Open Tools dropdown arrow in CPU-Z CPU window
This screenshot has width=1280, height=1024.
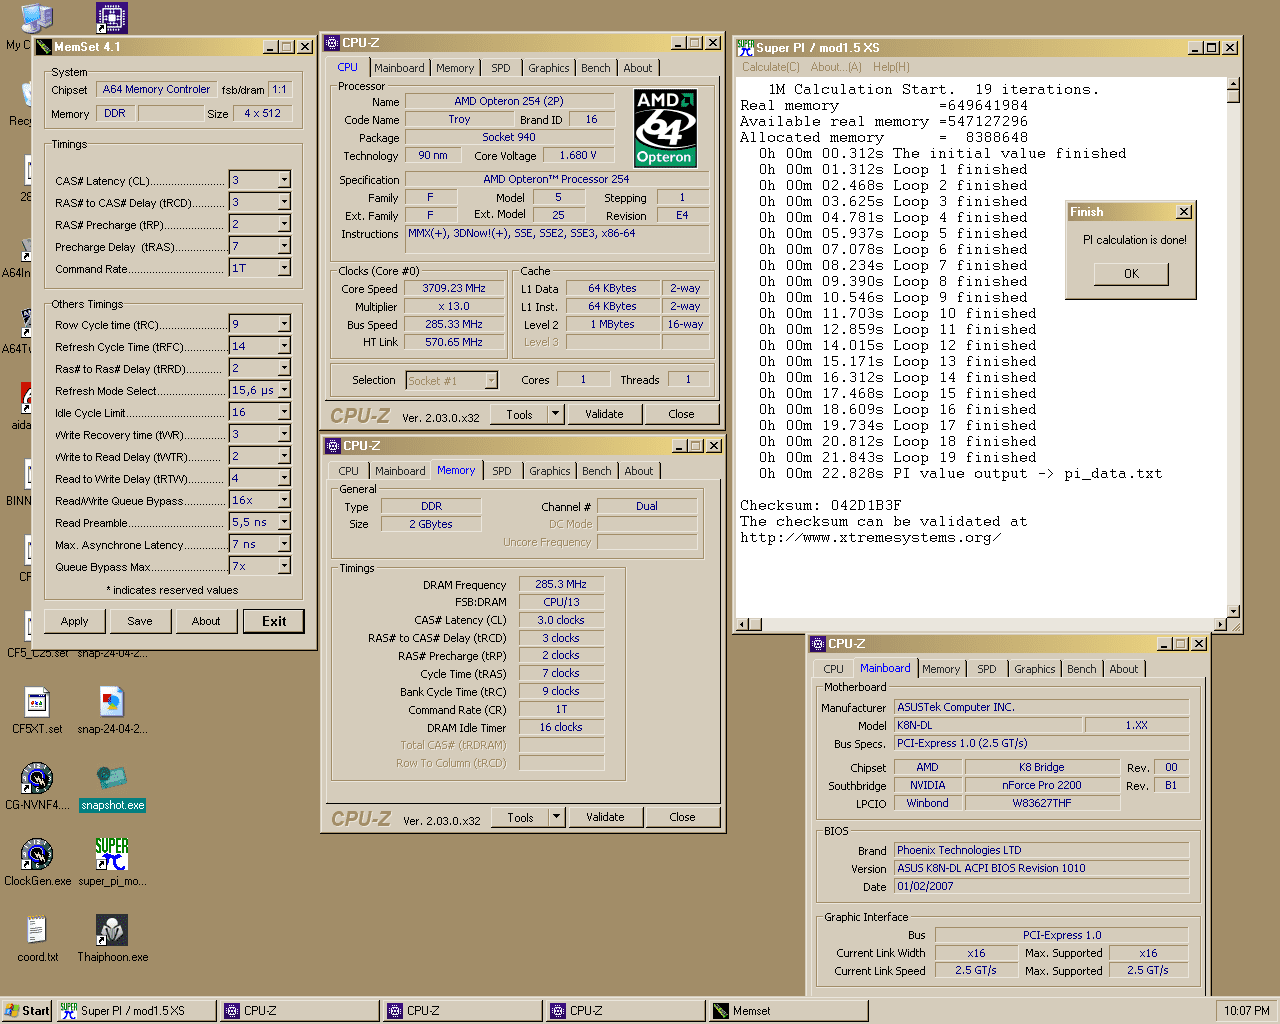[556, 414]
